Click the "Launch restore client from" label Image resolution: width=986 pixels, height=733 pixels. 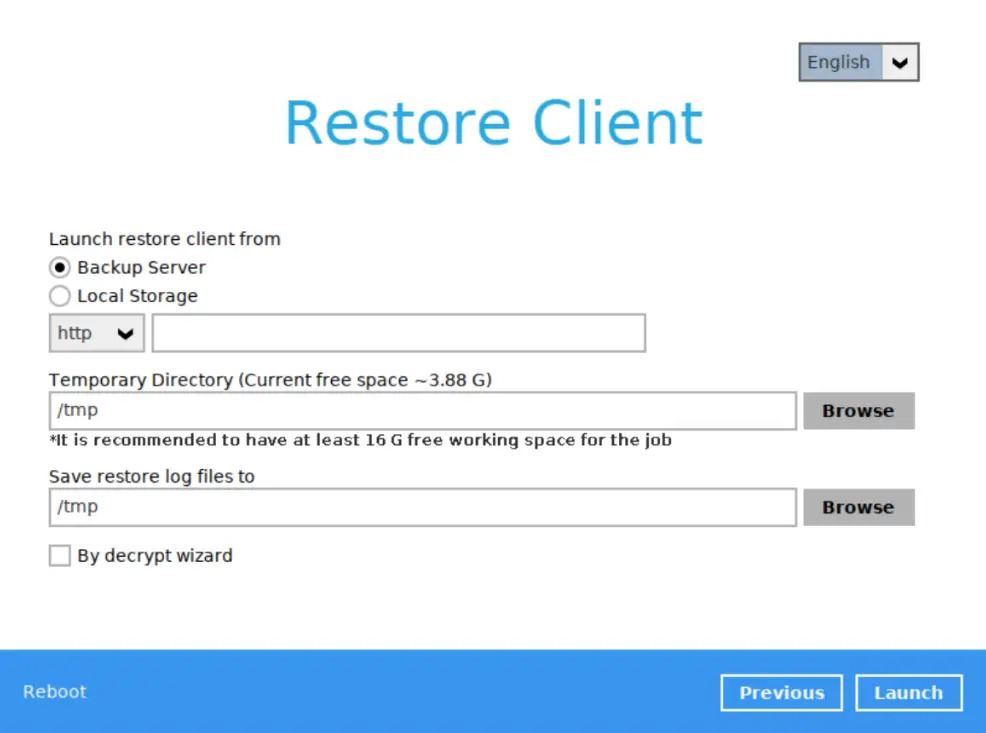click(165, 239)
